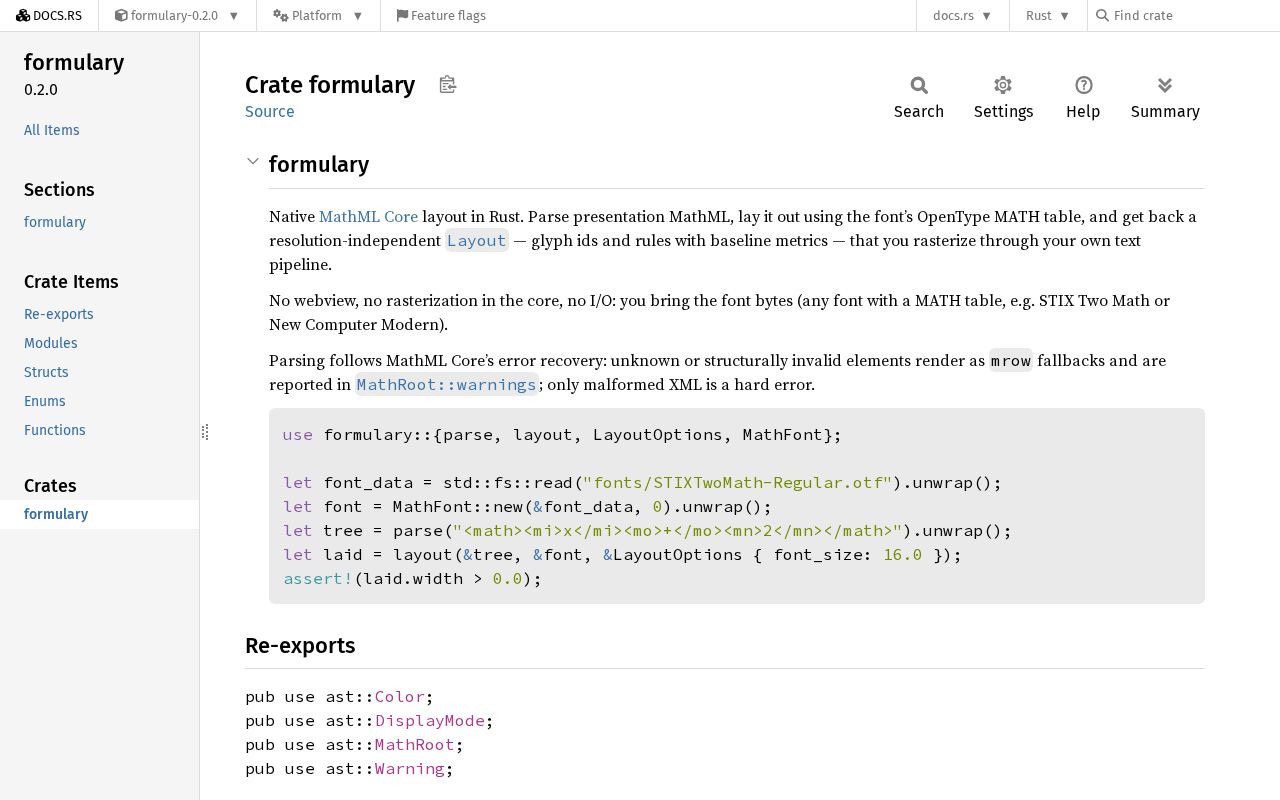Click the Crates sidebar heading
This screenshot has height=800, width=1280.
pos(50,485)
